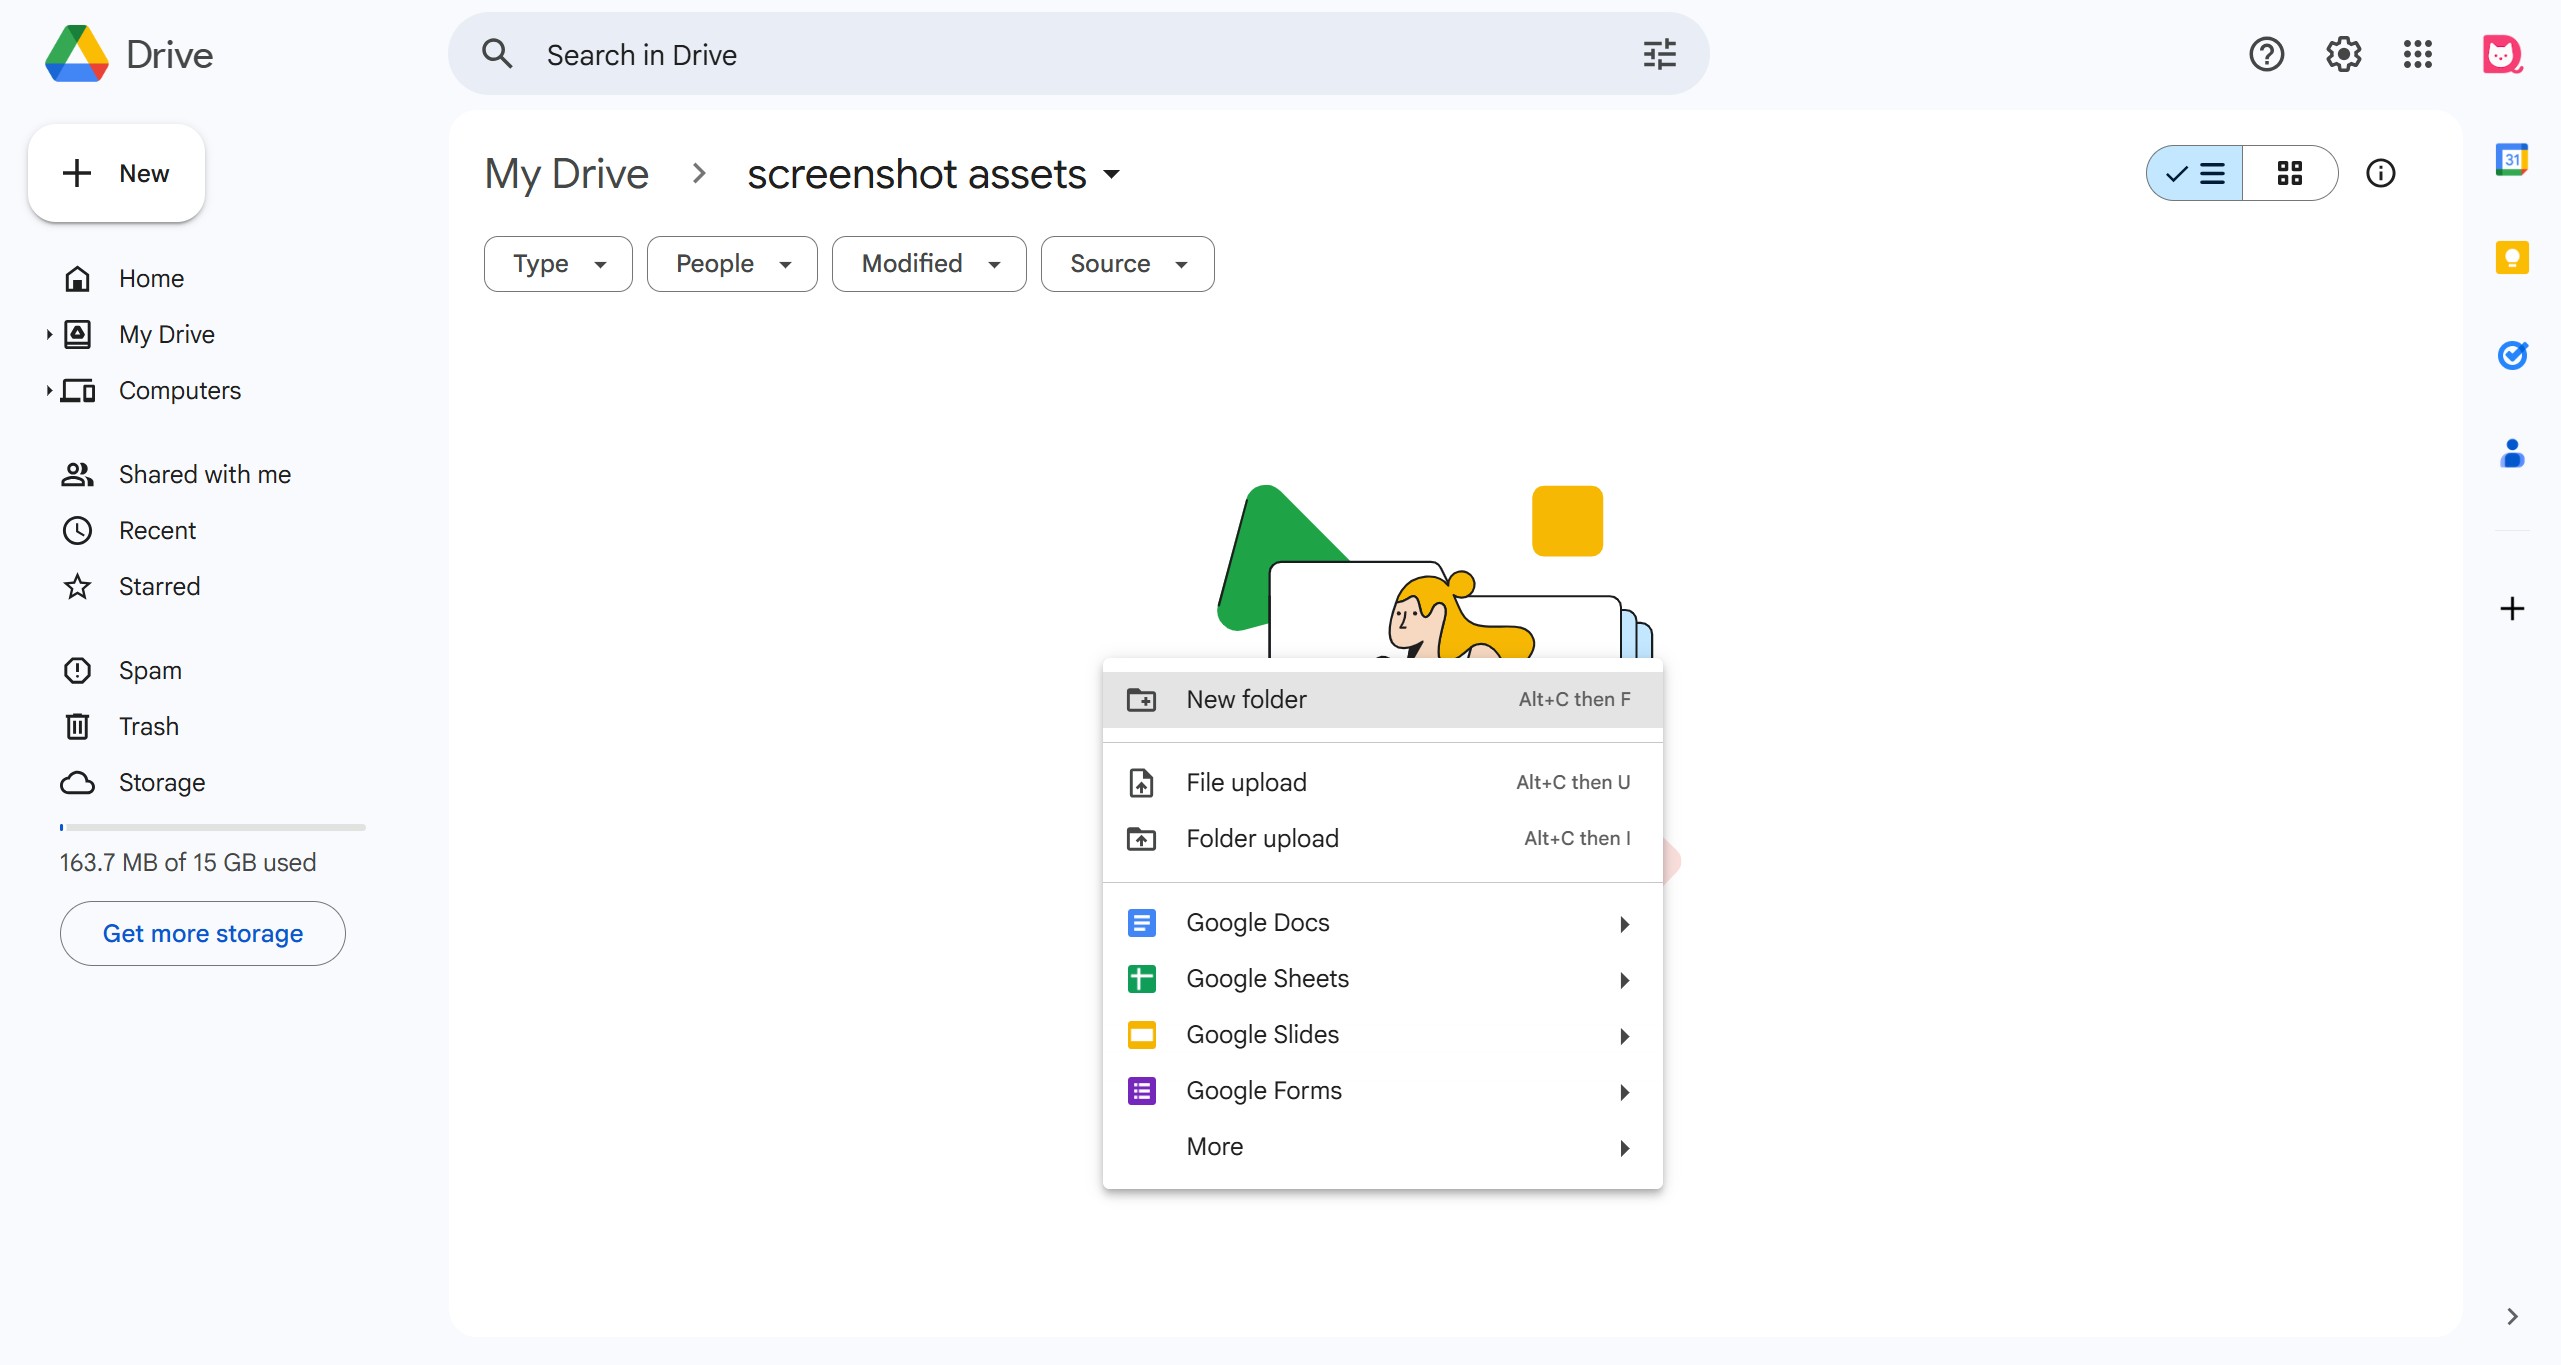Image resolution: width=2561 pixels, height=1365 pixels.
Task: Open Contacts side panel
Action: pos(2512,453)
